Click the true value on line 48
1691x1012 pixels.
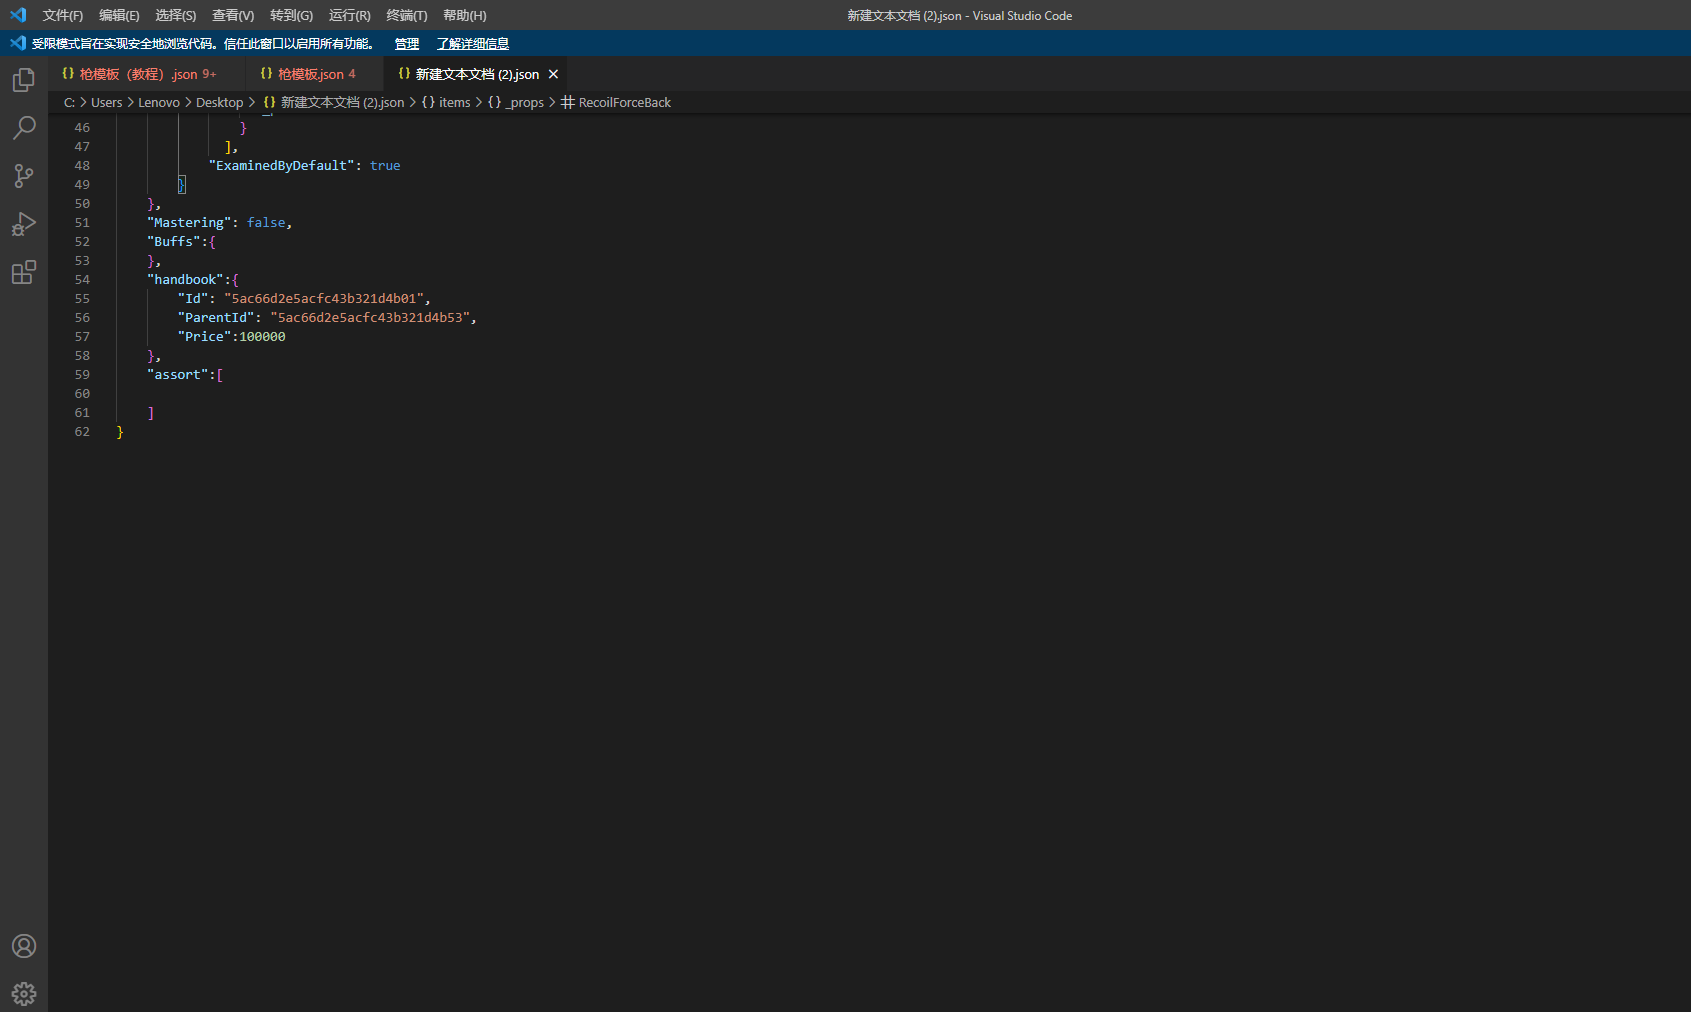pyautogui.click(x=385, y=165)
